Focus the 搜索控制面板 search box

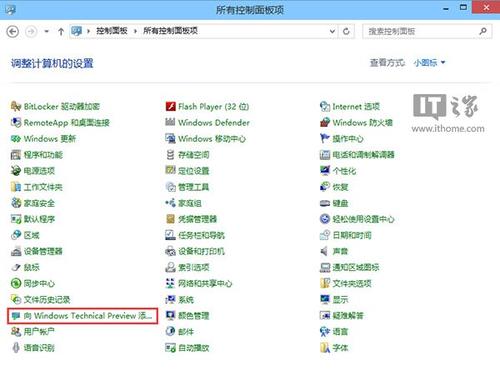[x=427, y=31]
